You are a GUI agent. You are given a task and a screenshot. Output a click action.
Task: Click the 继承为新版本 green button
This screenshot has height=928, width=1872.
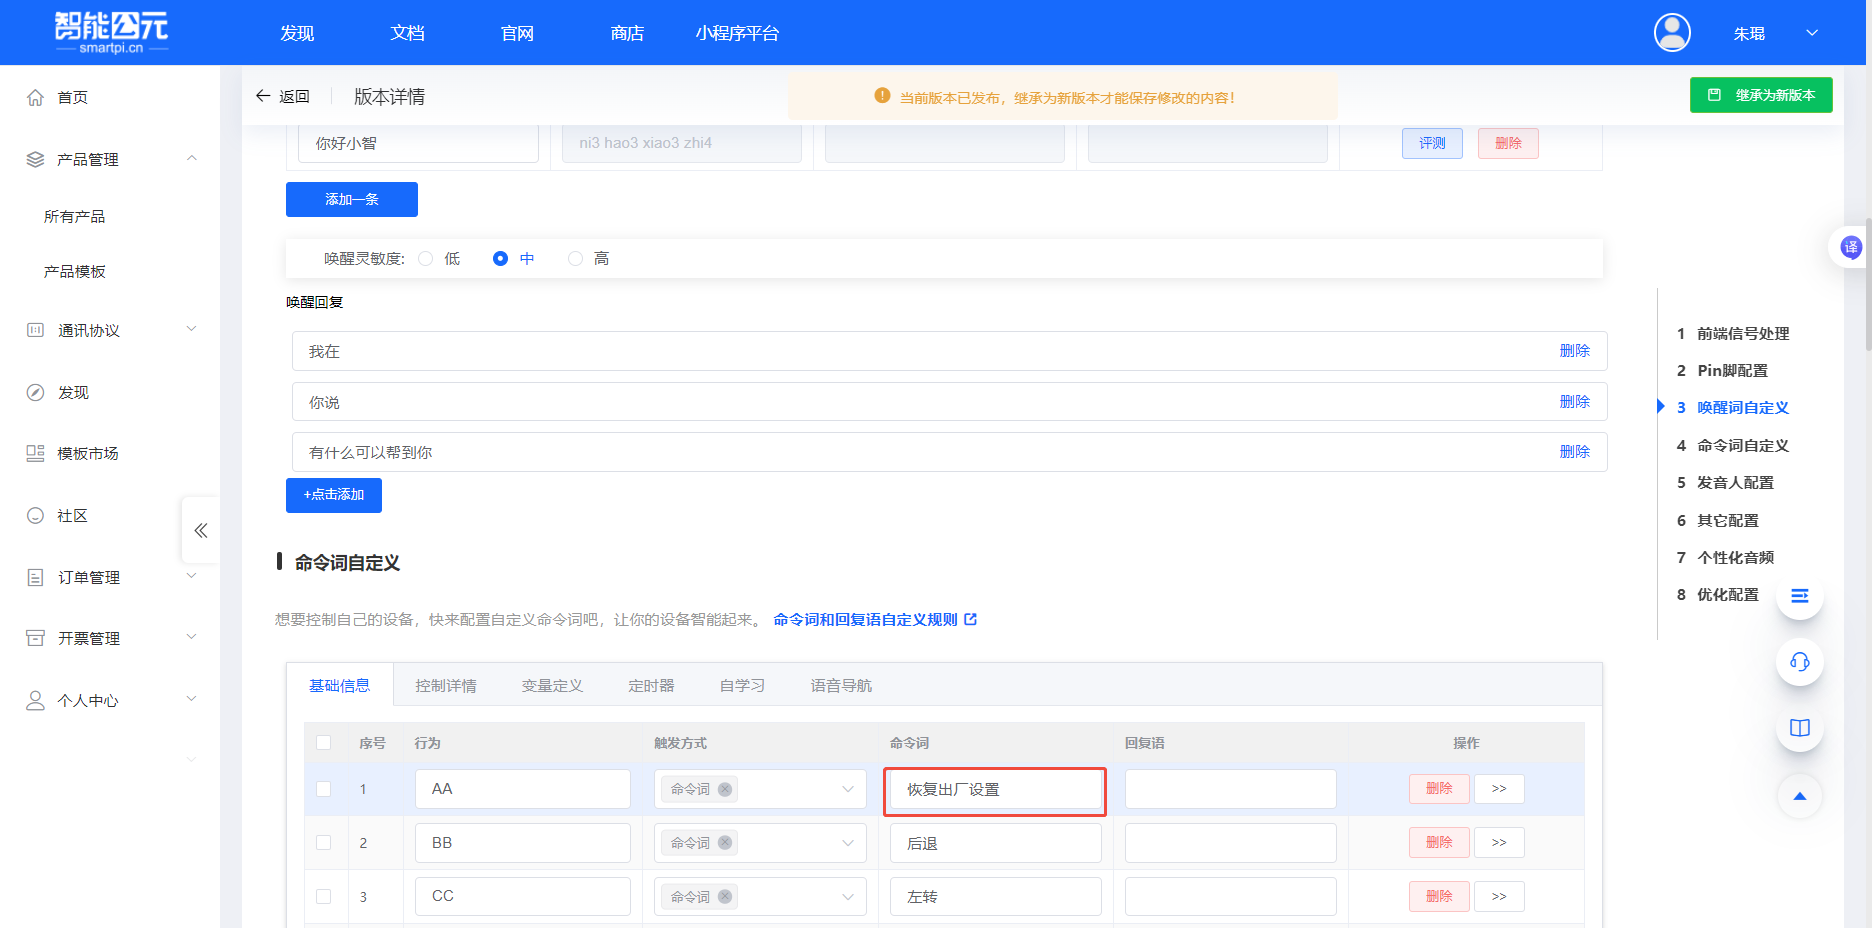tap(1761, 95)
